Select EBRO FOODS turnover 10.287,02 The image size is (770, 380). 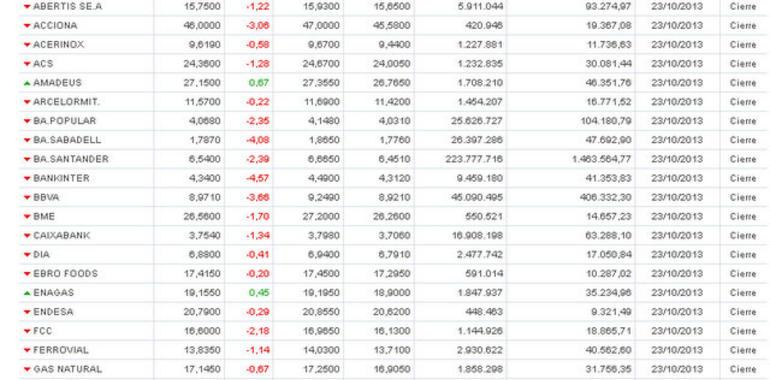click(608, 273)
